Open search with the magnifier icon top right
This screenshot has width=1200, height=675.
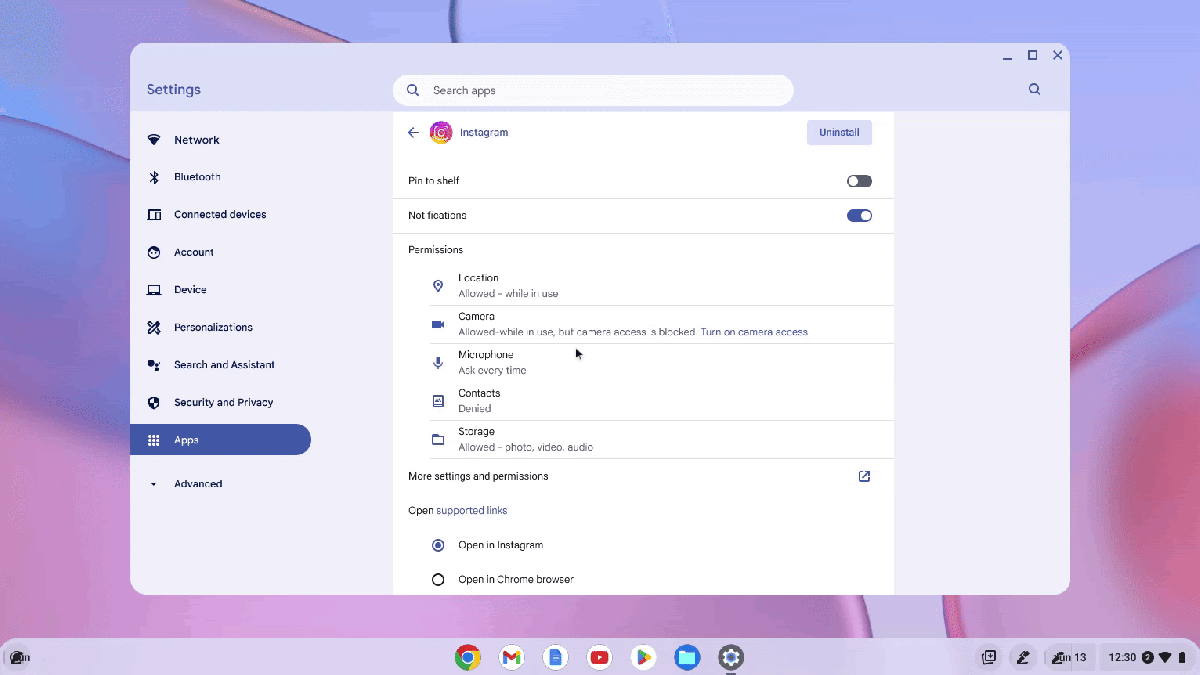tap(1034, 89)
